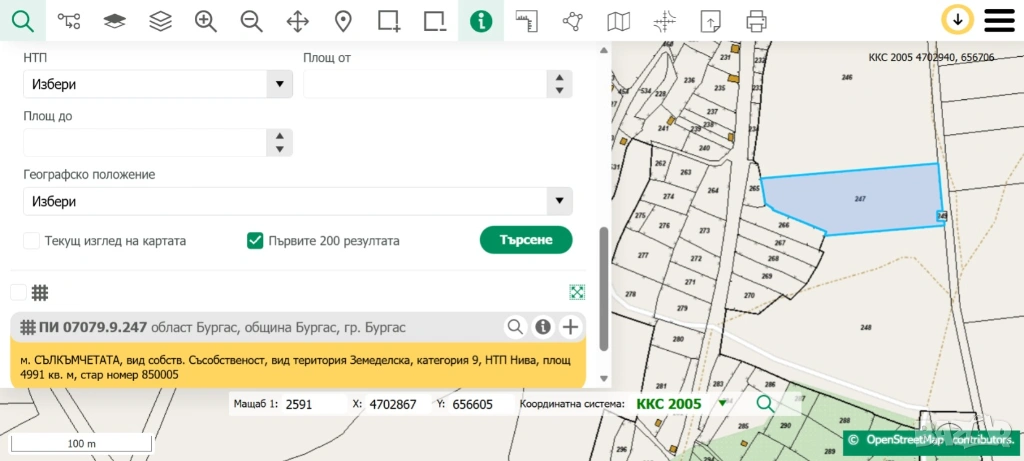Click info icon on parcel 07079.9.247 result

coord(543,327)
